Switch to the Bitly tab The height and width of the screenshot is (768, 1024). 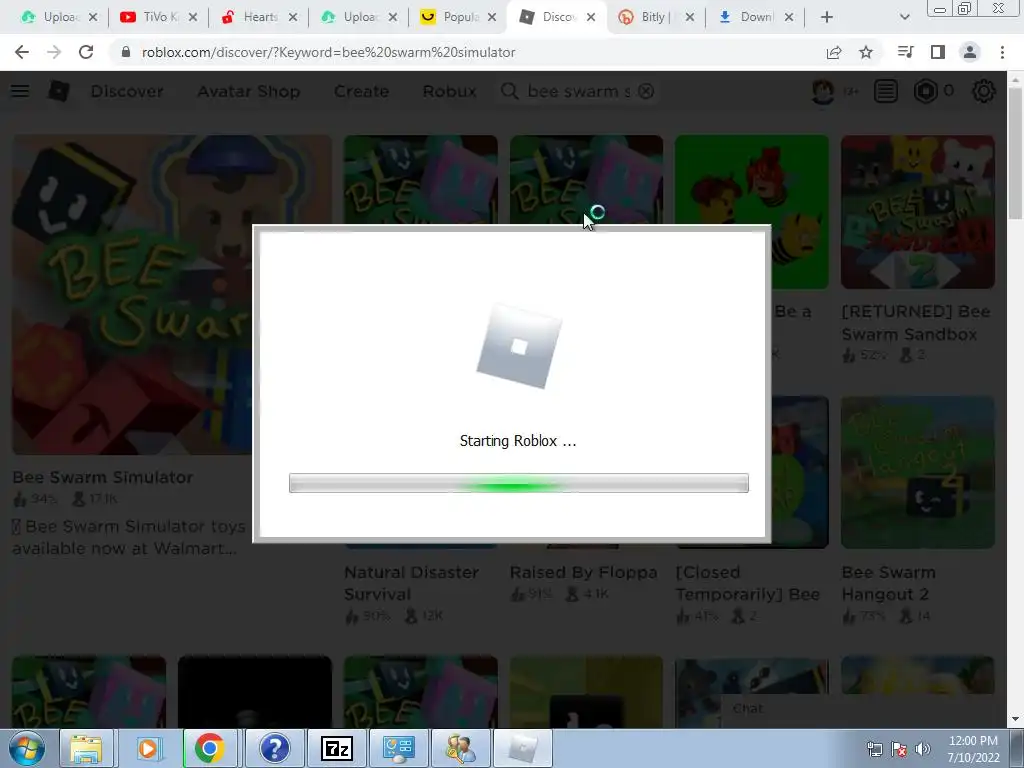(x=656, y=17)
